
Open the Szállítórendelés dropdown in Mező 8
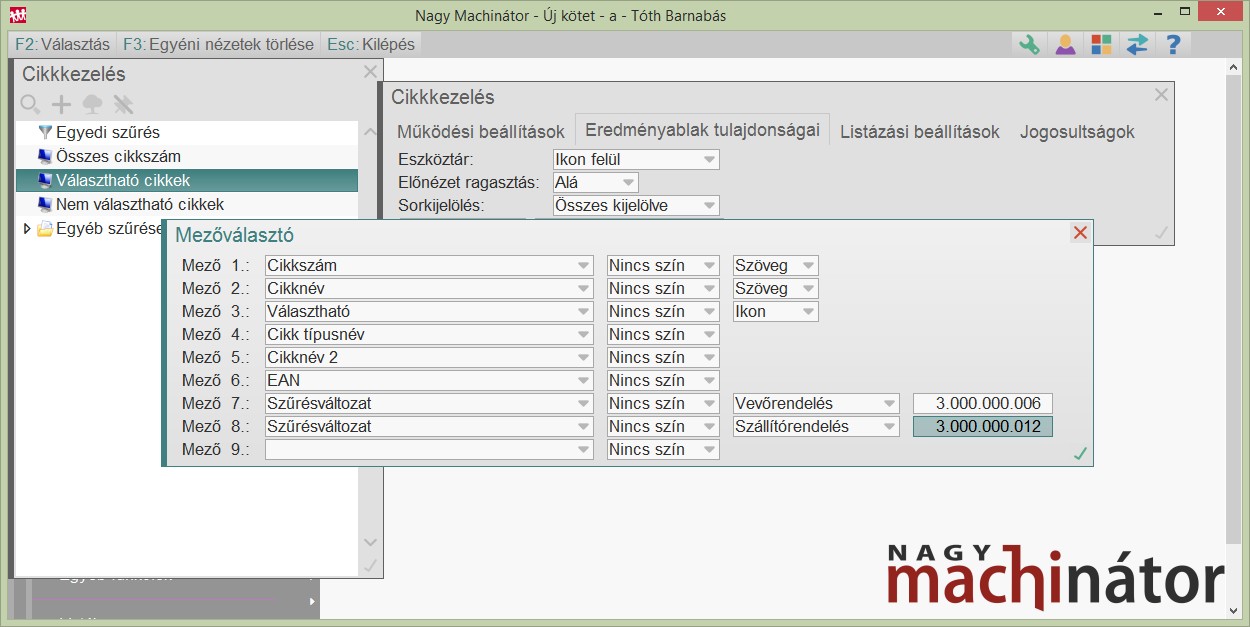816,426
